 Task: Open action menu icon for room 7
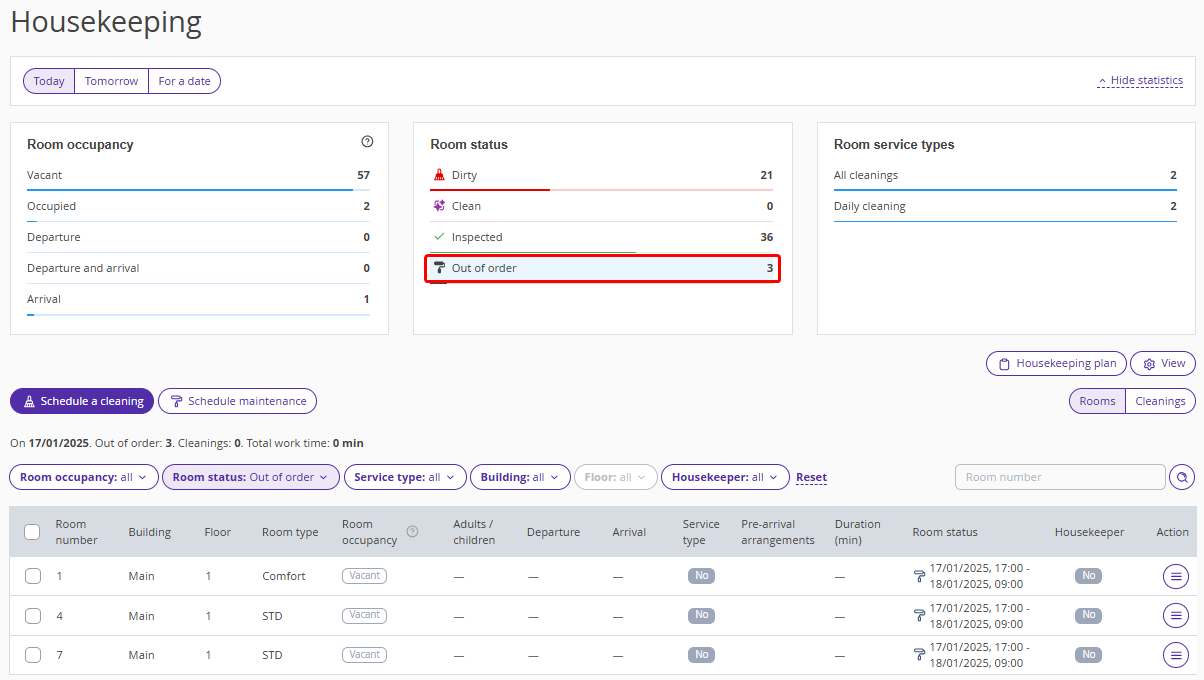[1176, 655]
